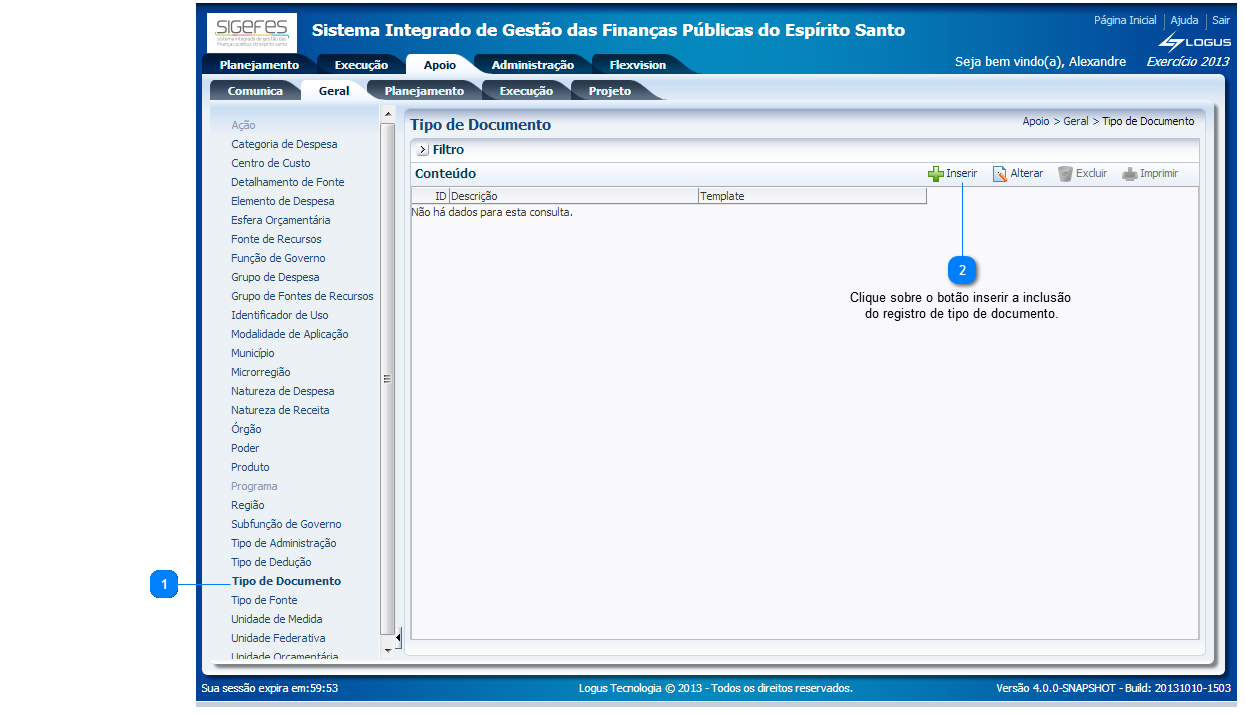The image size is (1245, 715).
Task: Collapse the sidebar with the splitter arrow
Action: click(398, 637)
